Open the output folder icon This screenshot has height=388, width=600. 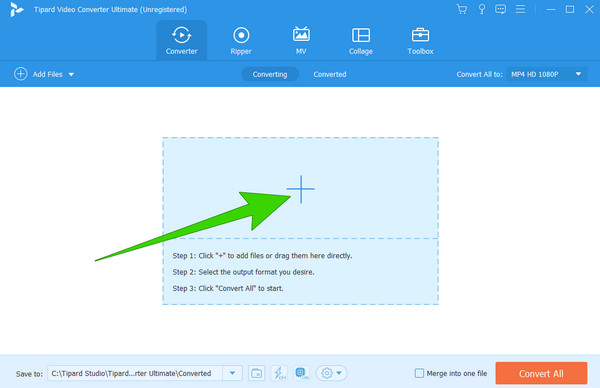256,373
